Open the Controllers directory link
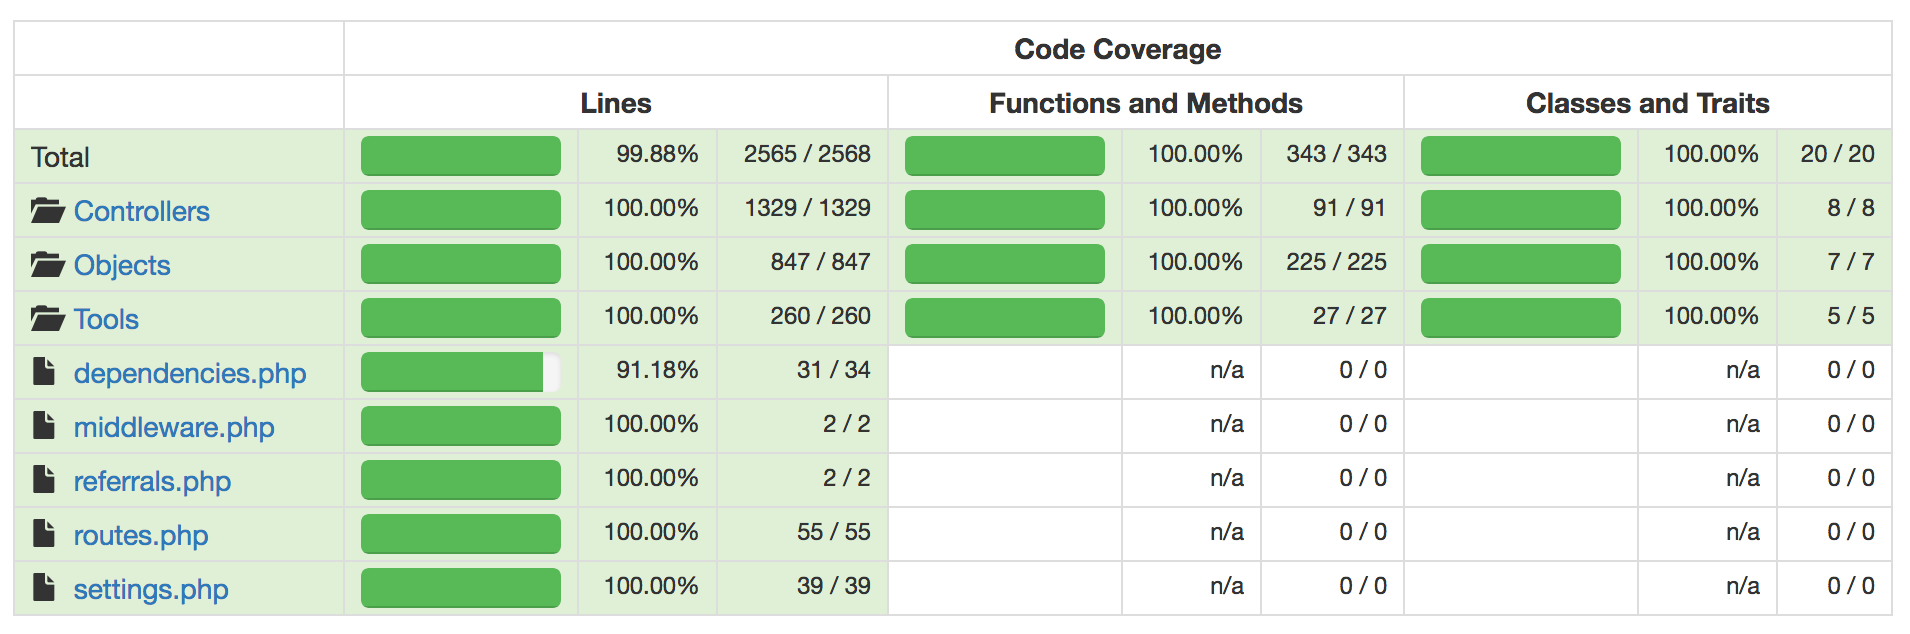The image size is (1910, 634). (141, 211)
